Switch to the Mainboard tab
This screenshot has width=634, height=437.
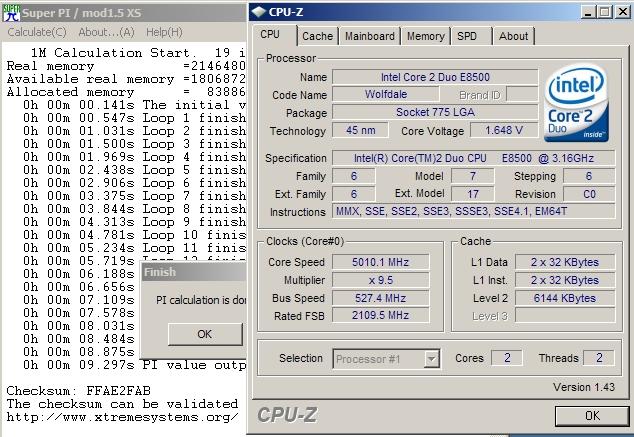click(x=370, y=36)
